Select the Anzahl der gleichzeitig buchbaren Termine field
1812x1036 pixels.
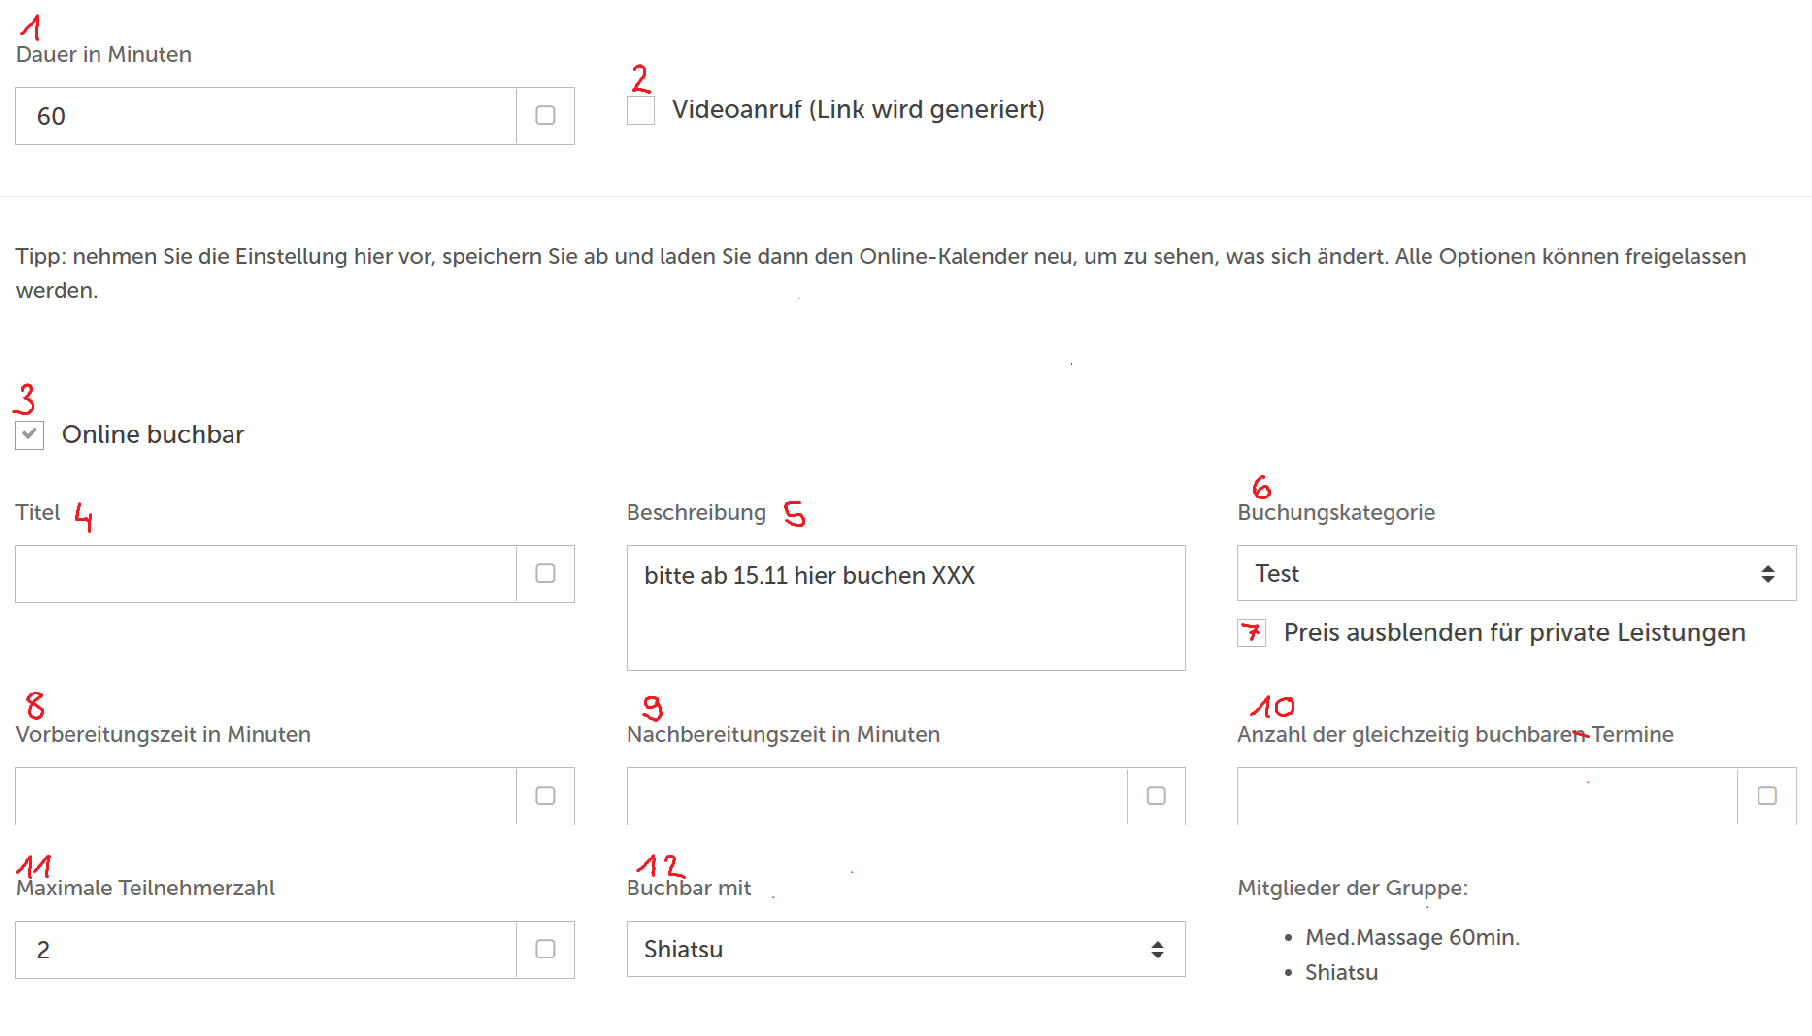click(x=1487, y=796)
